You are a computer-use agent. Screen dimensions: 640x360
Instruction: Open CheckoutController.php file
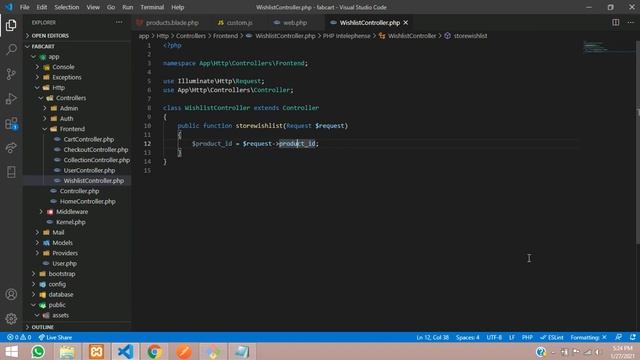[96, 150]
